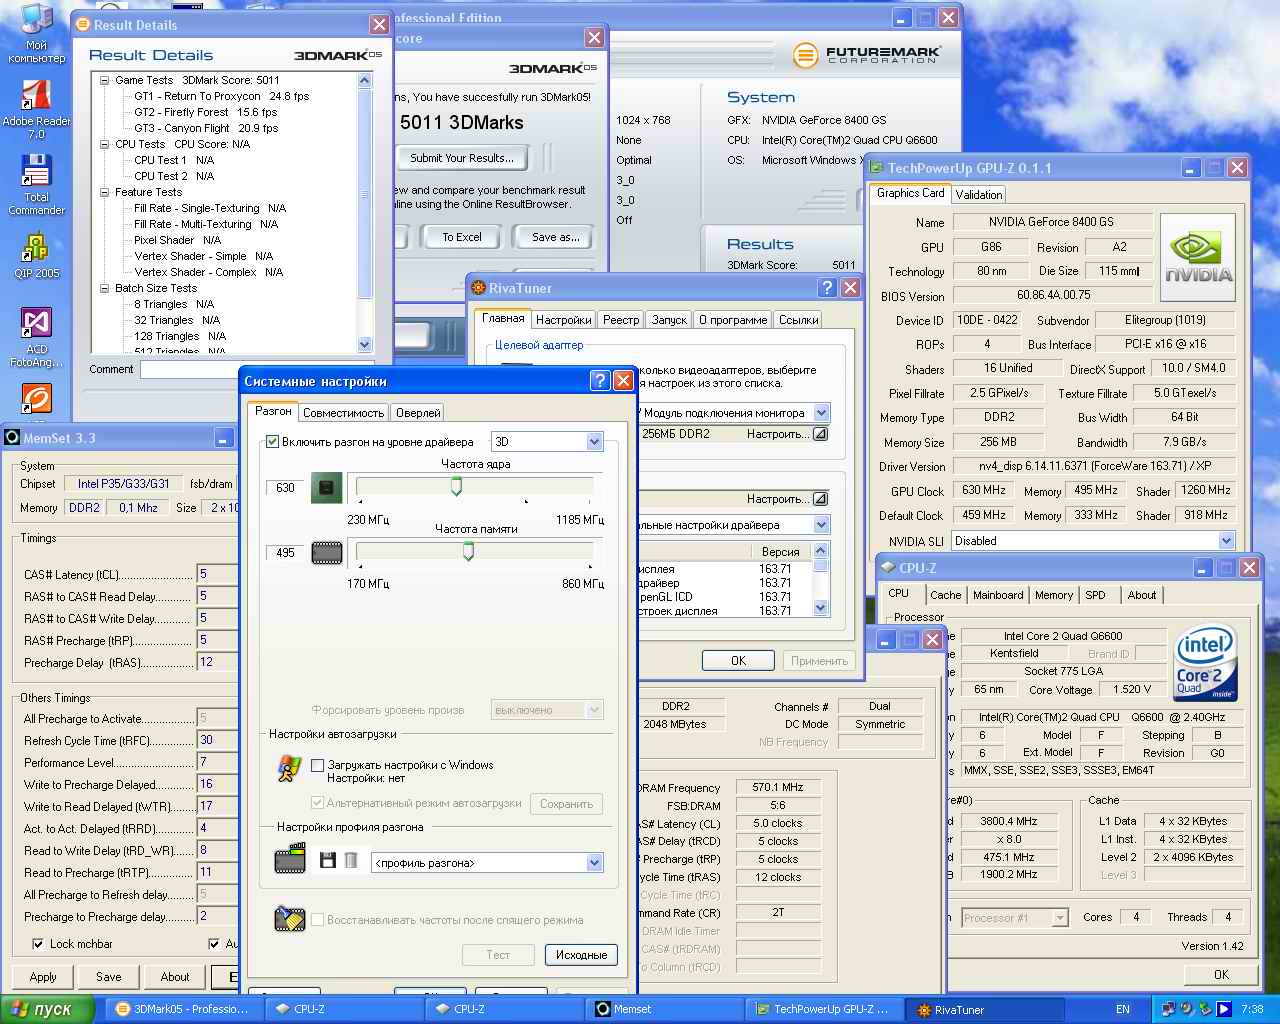Click the Comment field in Result Details
Screen dimensions: 1280x1024
click(257, 369)
